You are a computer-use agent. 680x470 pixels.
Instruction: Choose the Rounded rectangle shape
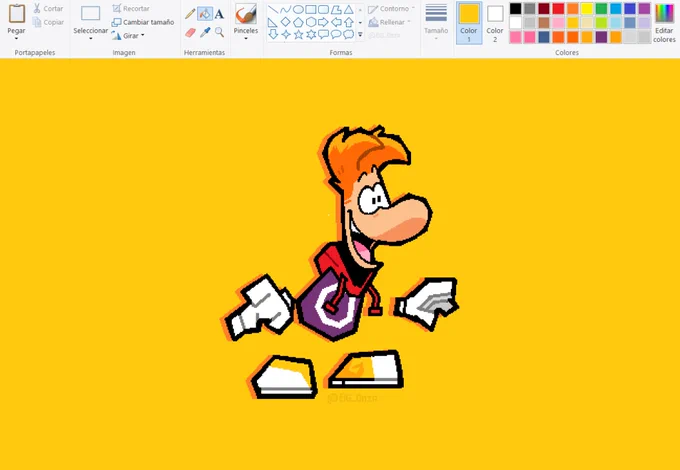click(x=323, y=10)
